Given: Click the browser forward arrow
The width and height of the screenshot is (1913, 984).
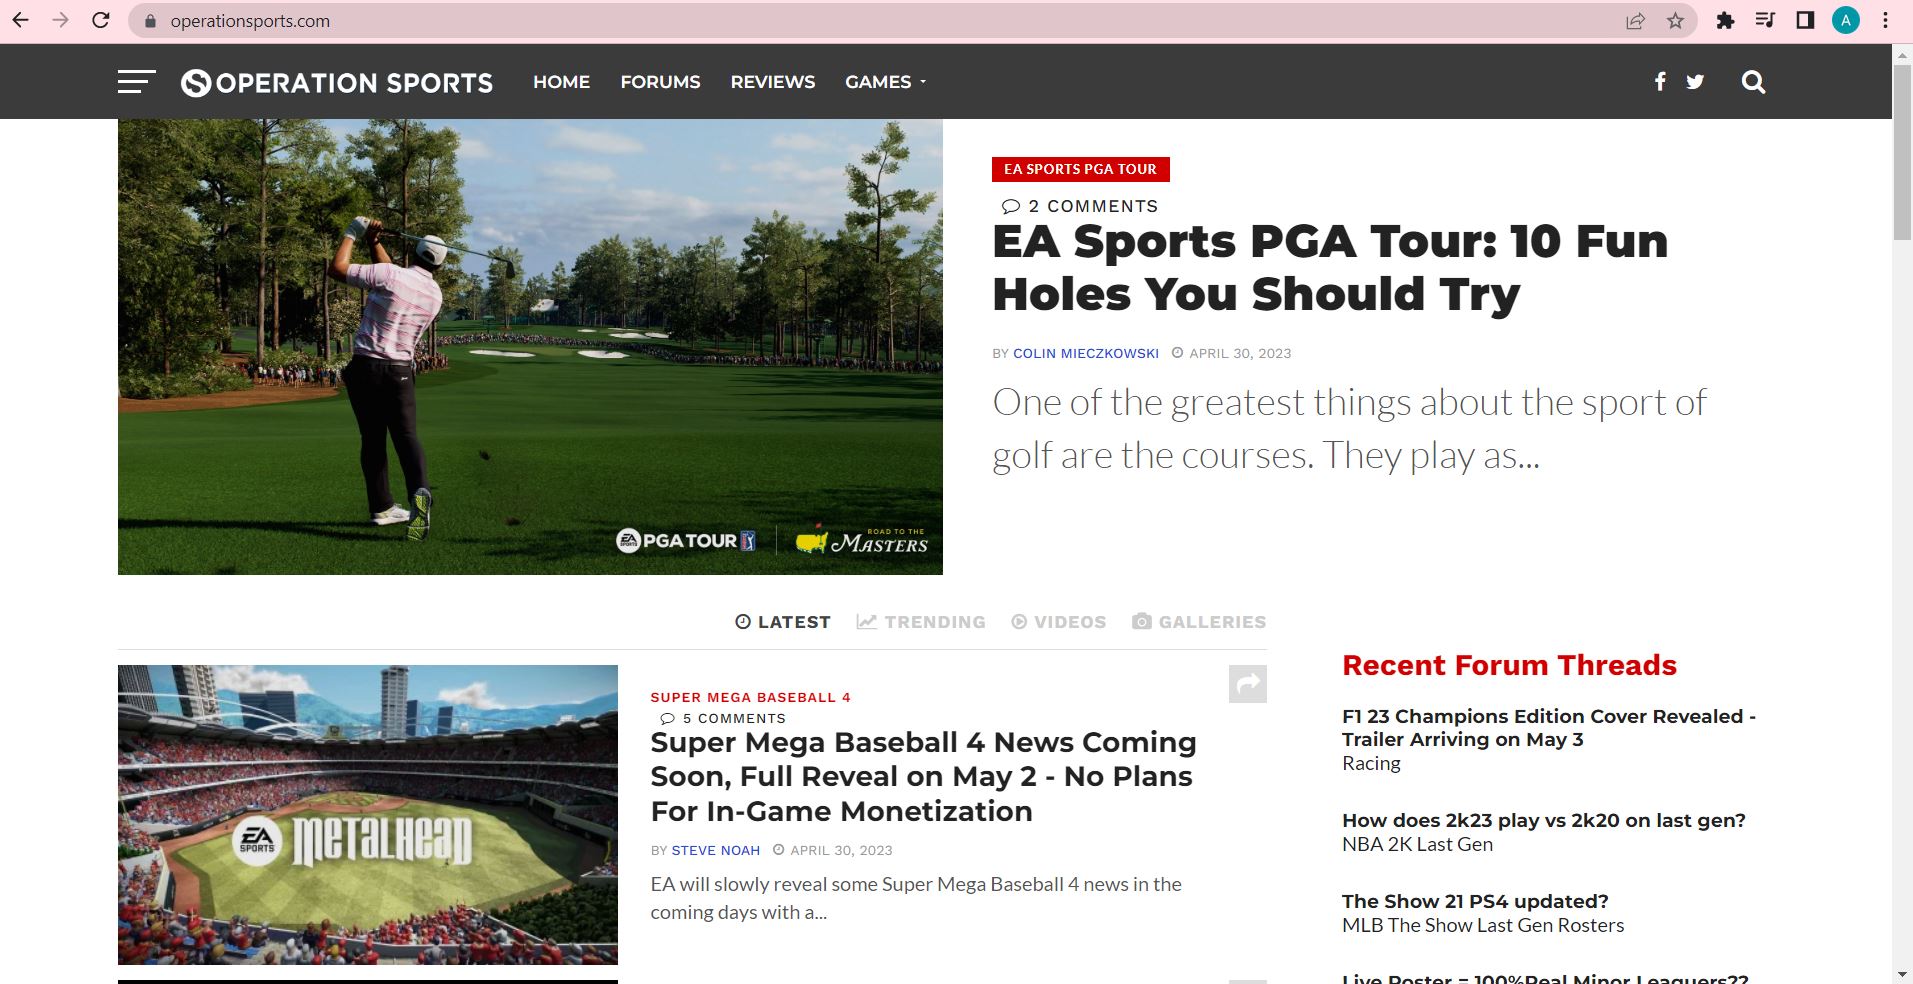Looking at the screenshot, I should pyautogui.click(x=61, y=20).
